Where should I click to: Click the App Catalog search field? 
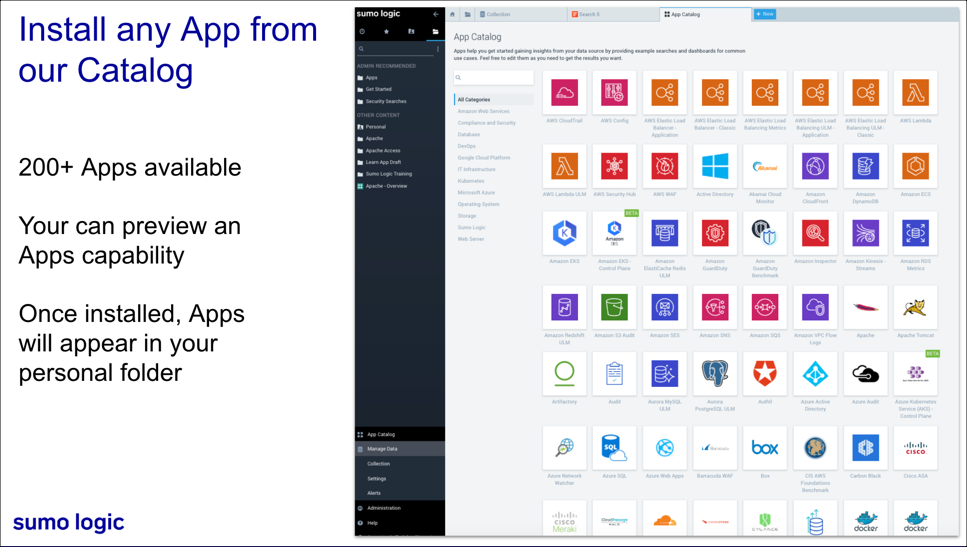point(495,77)
